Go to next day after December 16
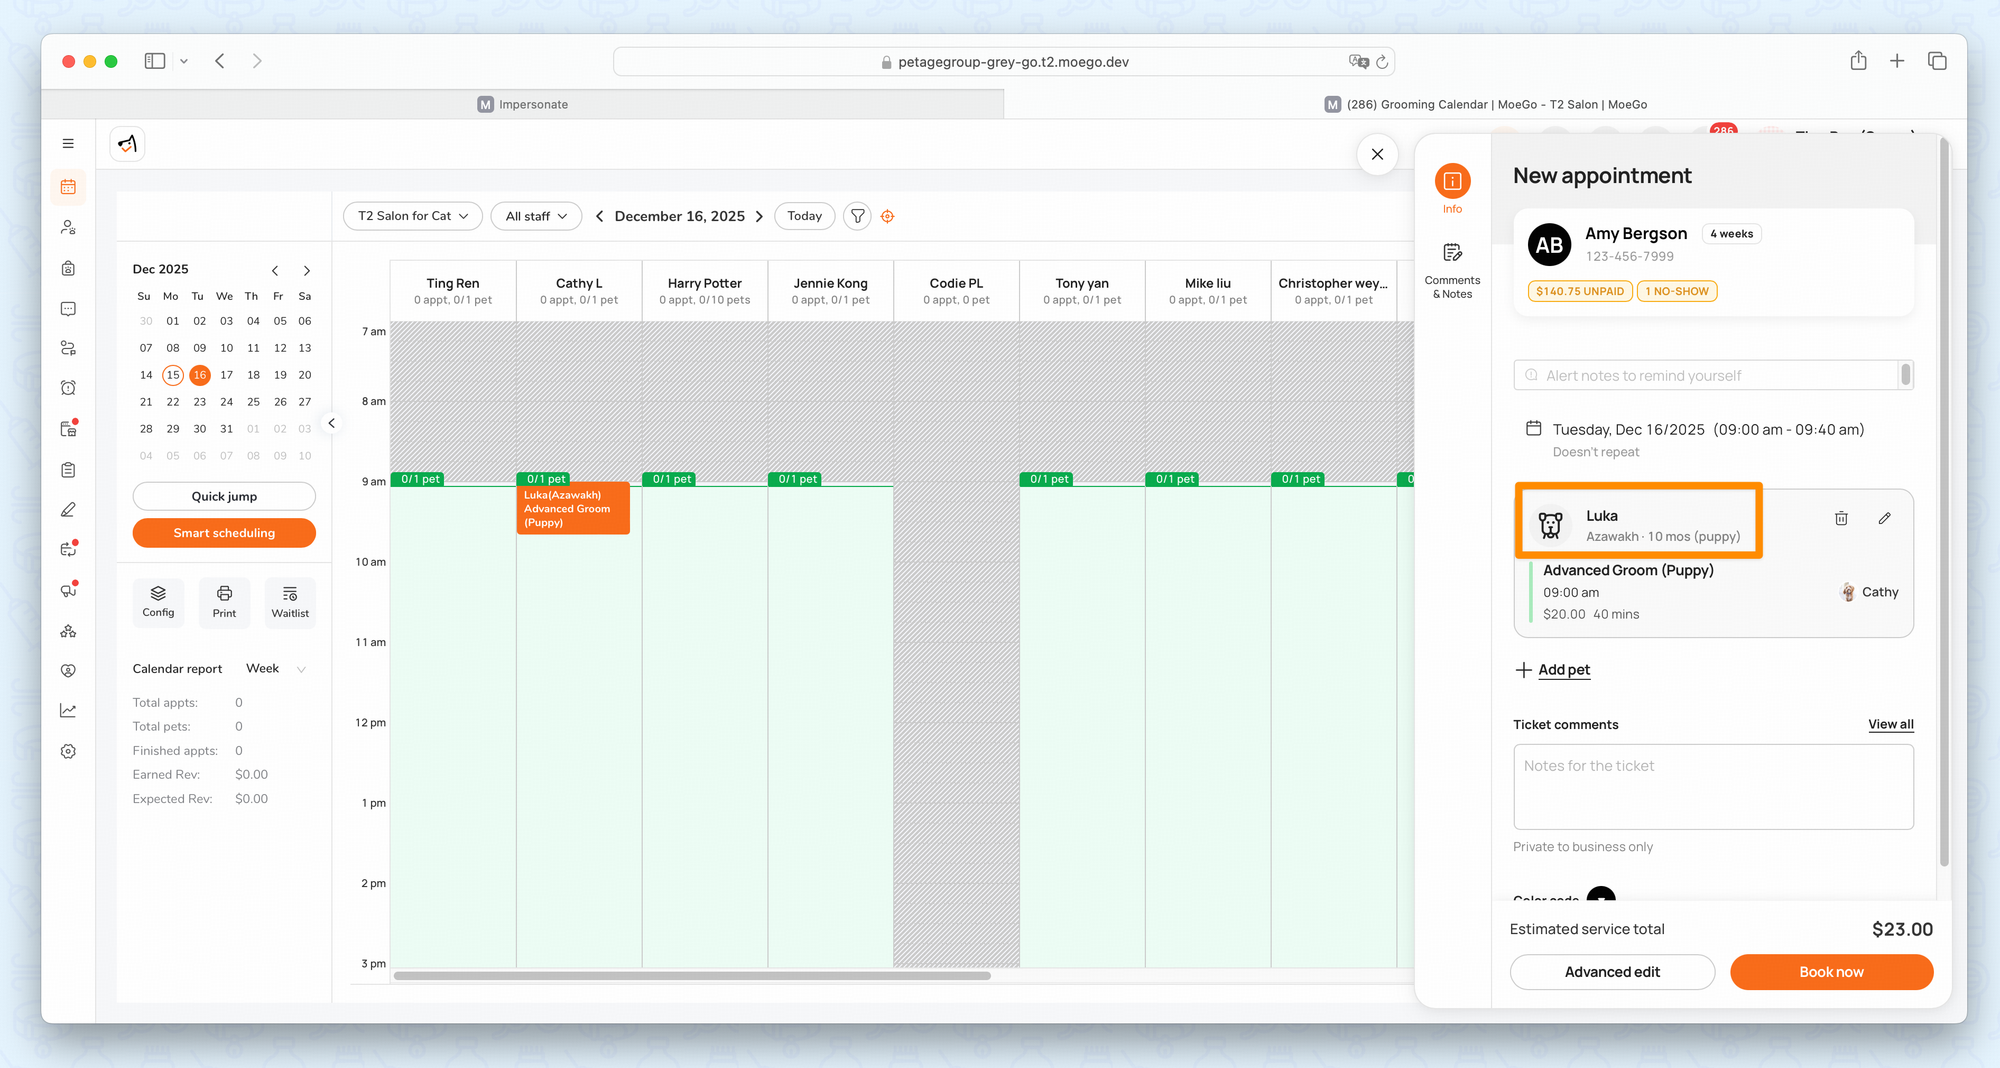2000x1068 pixels. coord(760,216)
